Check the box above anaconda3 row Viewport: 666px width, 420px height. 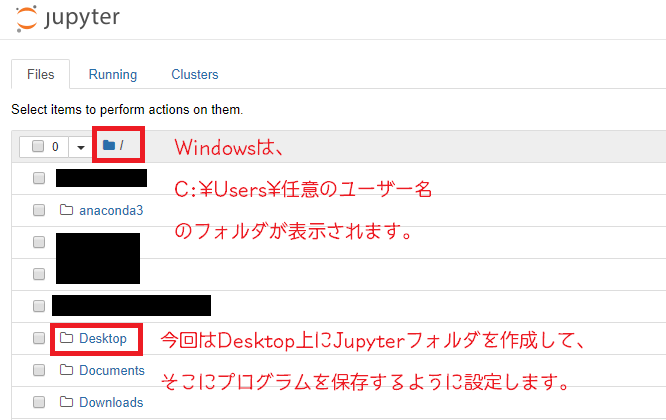pos(39,178)
